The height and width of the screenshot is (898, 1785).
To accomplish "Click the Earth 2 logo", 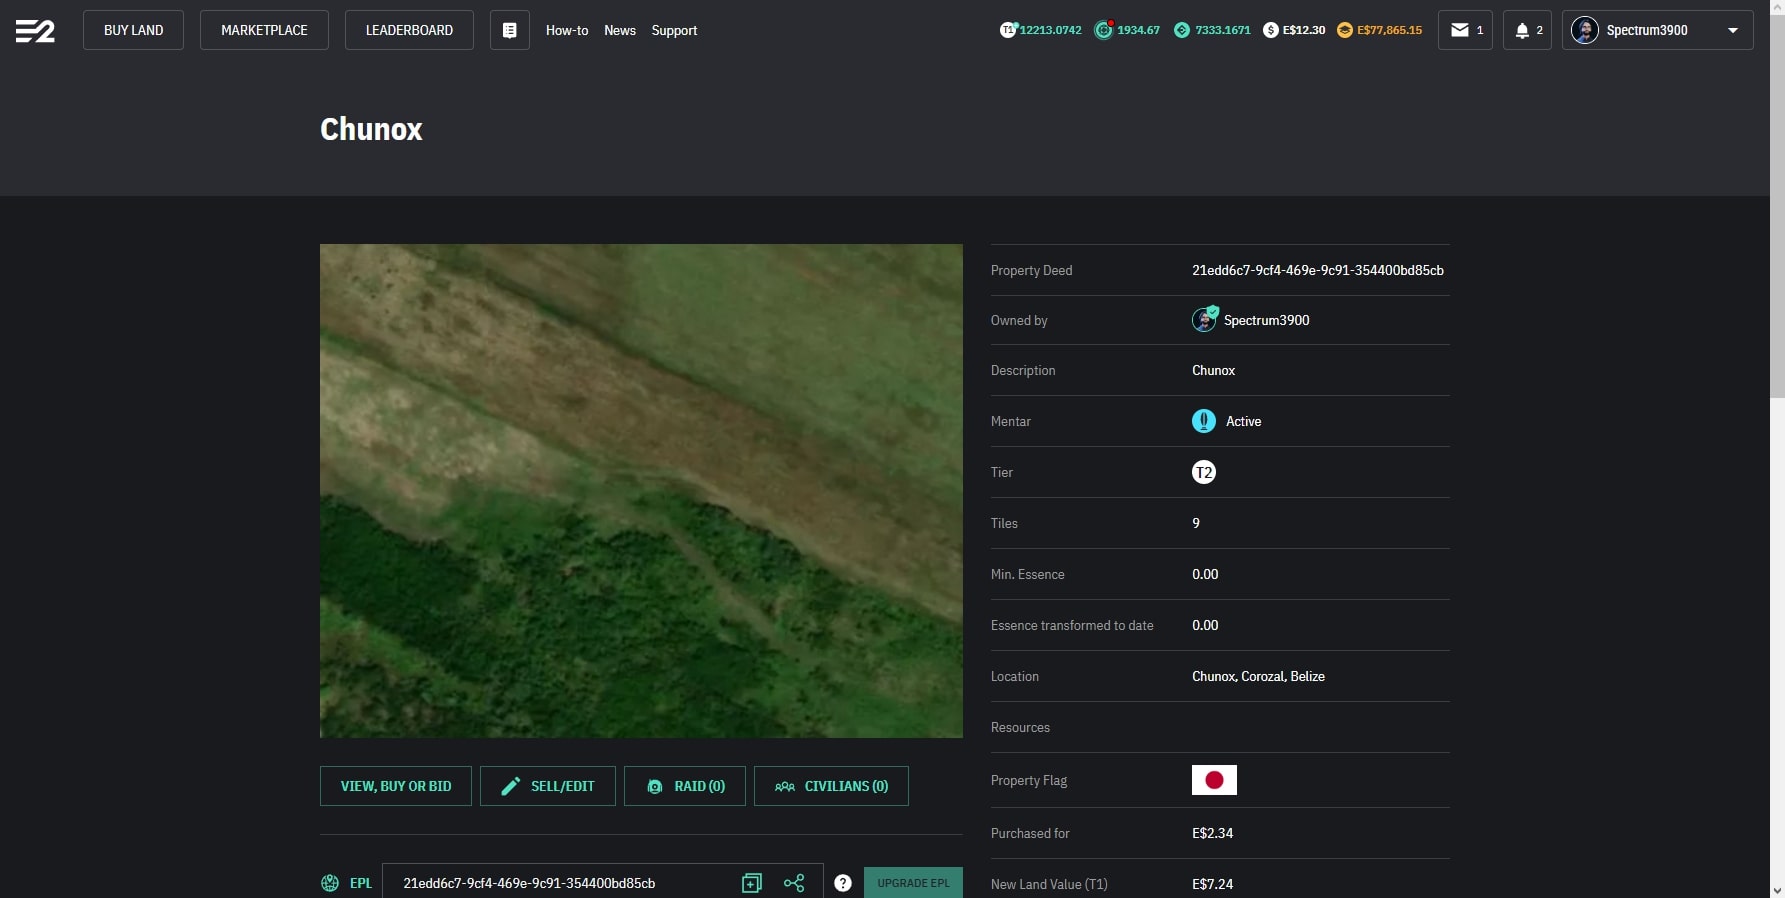I will (35, 31).
